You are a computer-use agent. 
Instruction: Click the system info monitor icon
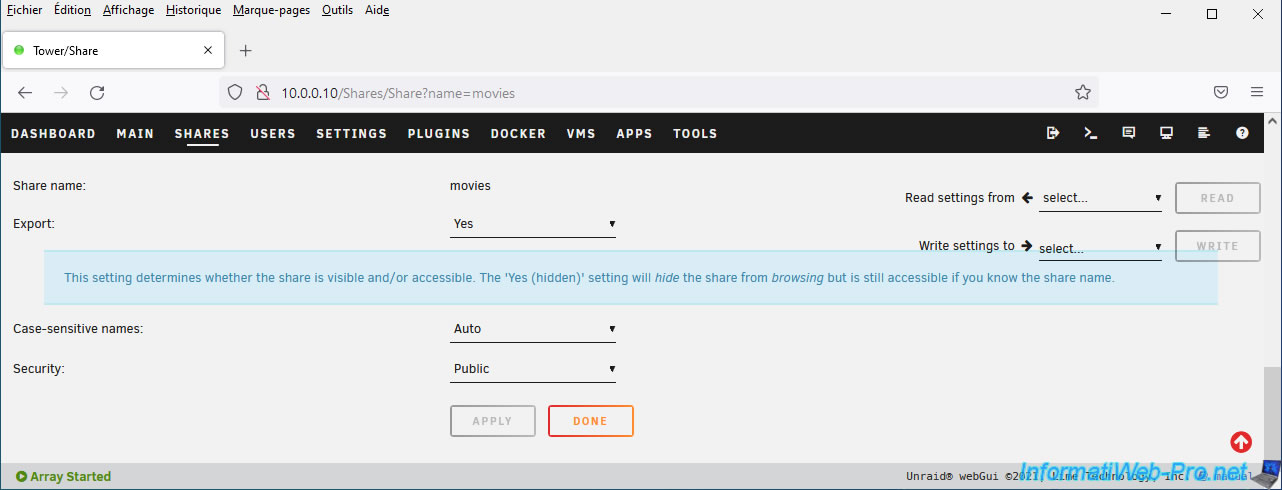[1166, 133]
